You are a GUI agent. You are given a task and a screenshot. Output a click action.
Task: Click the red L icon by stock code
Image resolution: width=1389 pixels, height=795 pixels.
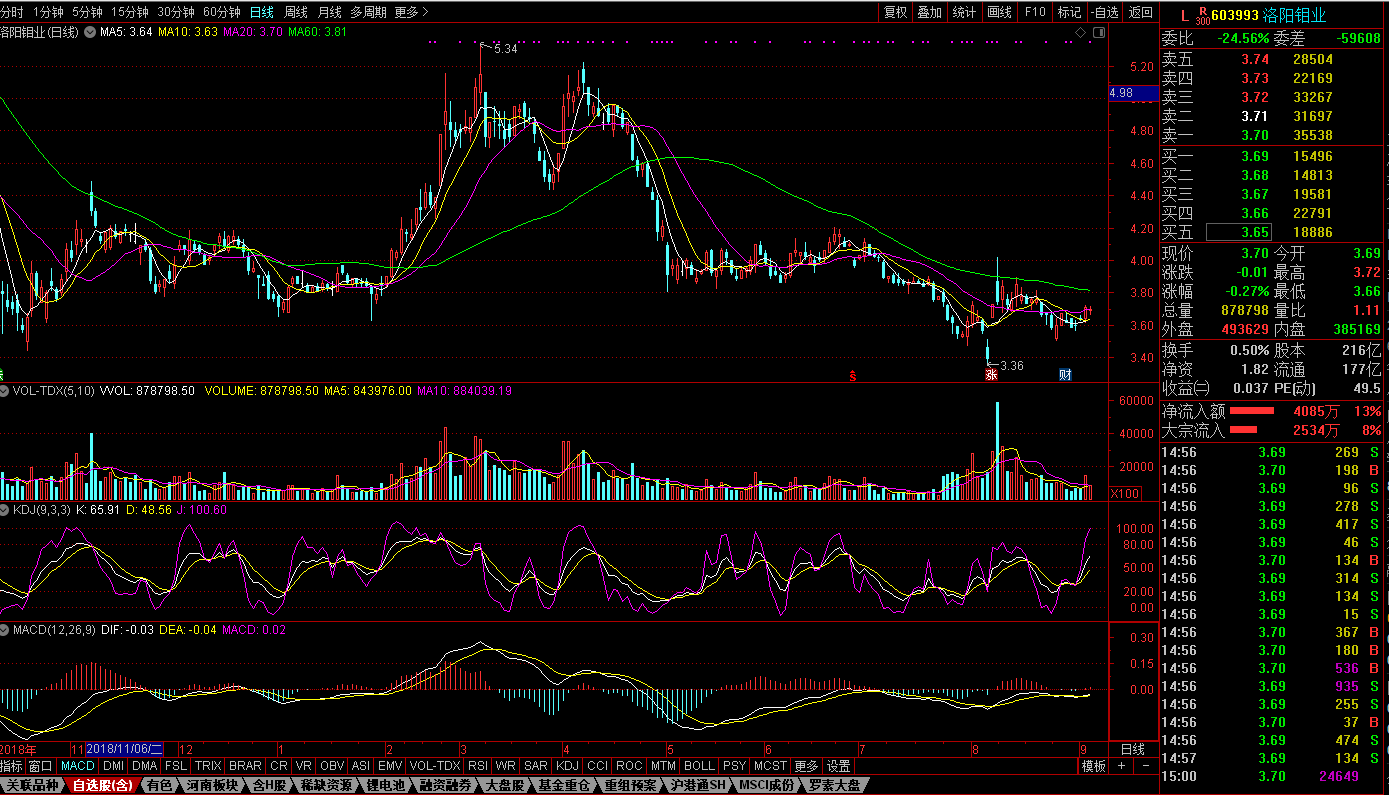click(1184, 15)
